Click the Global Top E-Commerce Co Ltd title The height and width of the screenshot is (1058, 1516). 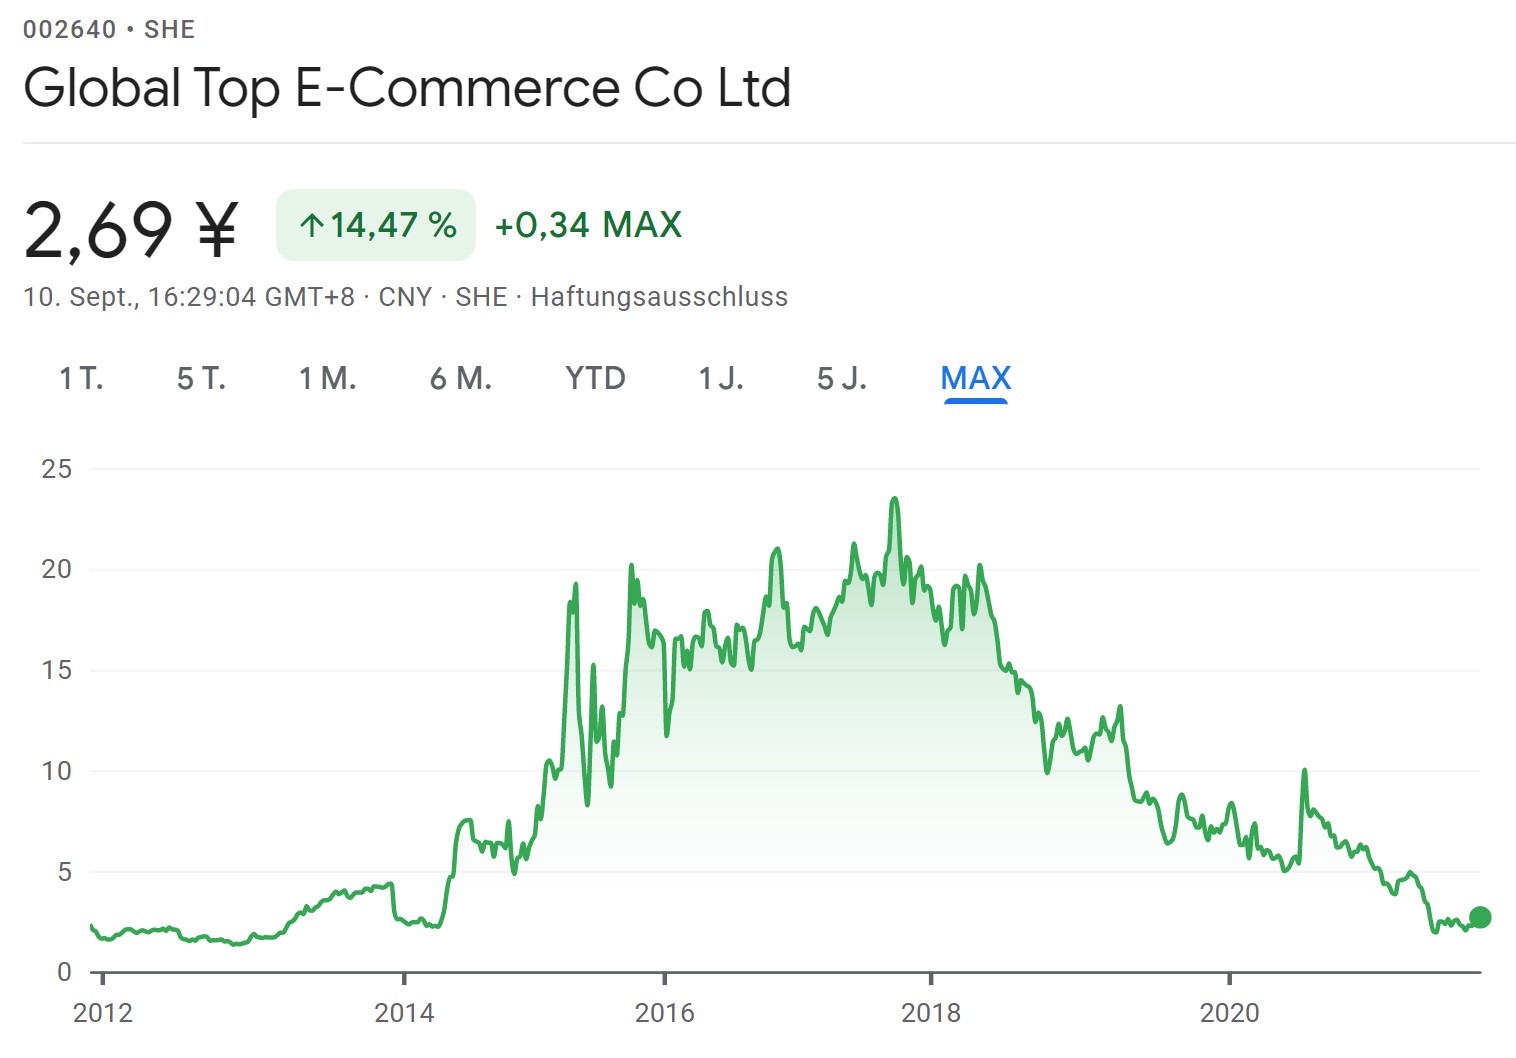pyautogui.click(x=407, y=88)
